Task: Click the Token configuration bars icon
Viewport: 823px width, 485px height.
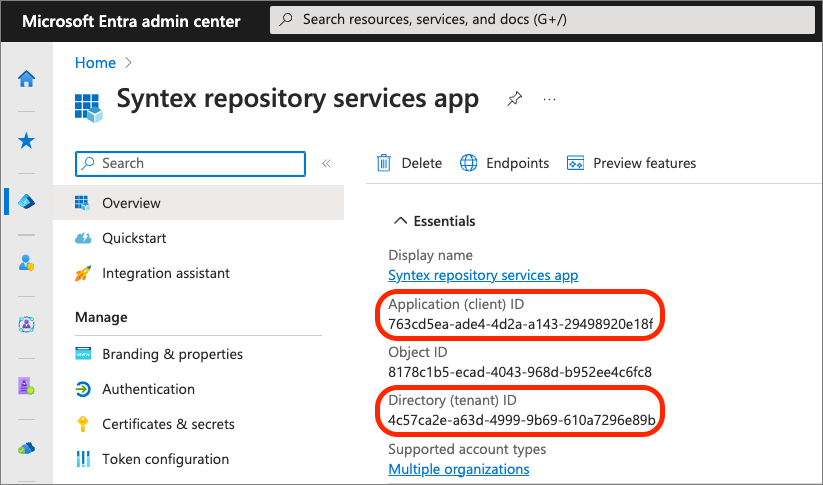Action: [x=83, y=459]
